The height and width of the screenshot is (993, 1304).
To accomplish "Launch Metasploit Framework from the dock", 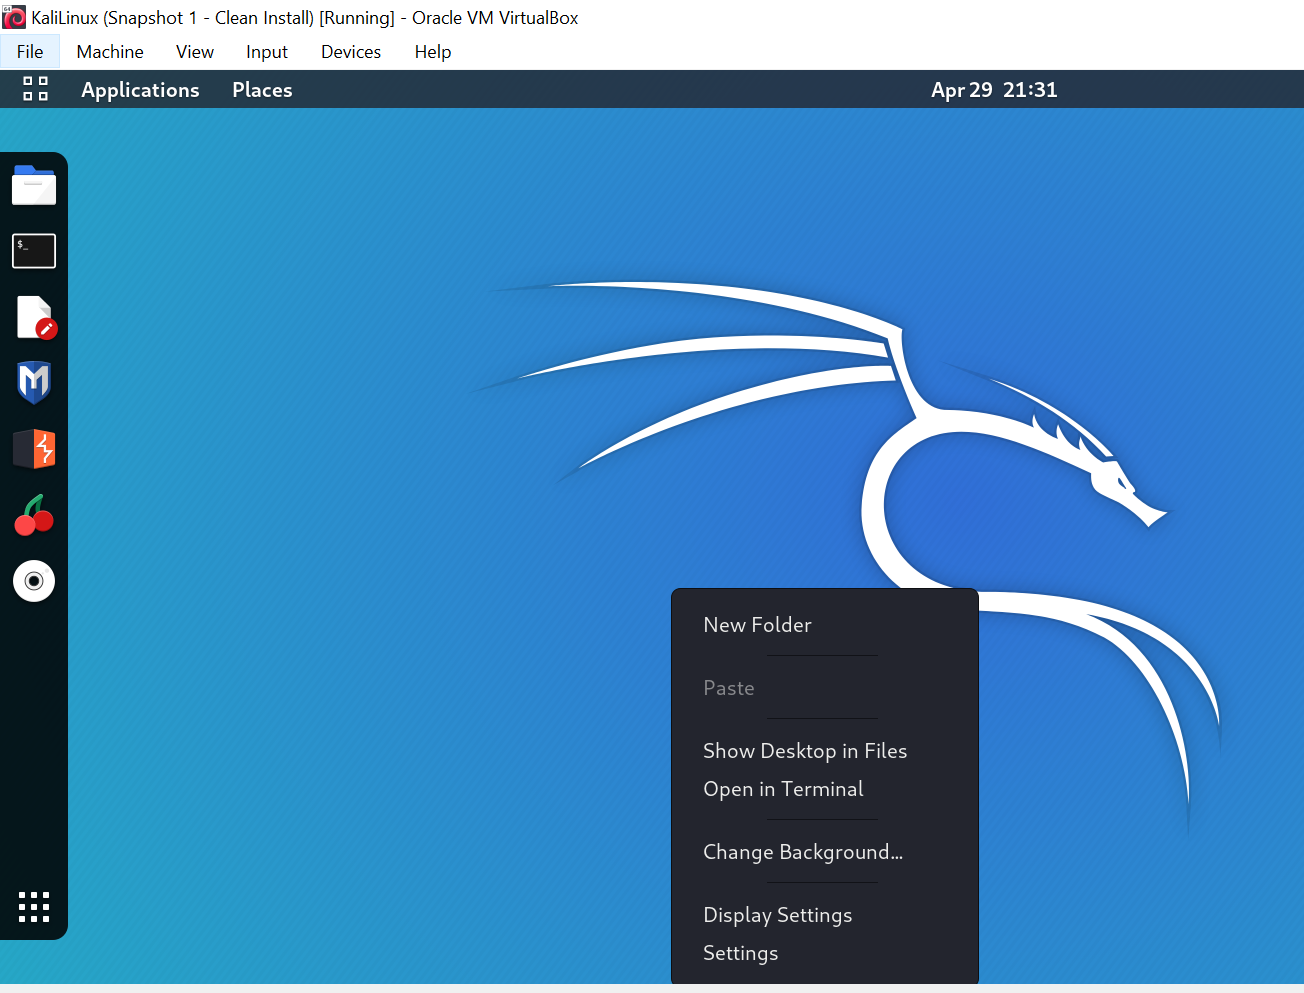I will click(x=34, y=383).
